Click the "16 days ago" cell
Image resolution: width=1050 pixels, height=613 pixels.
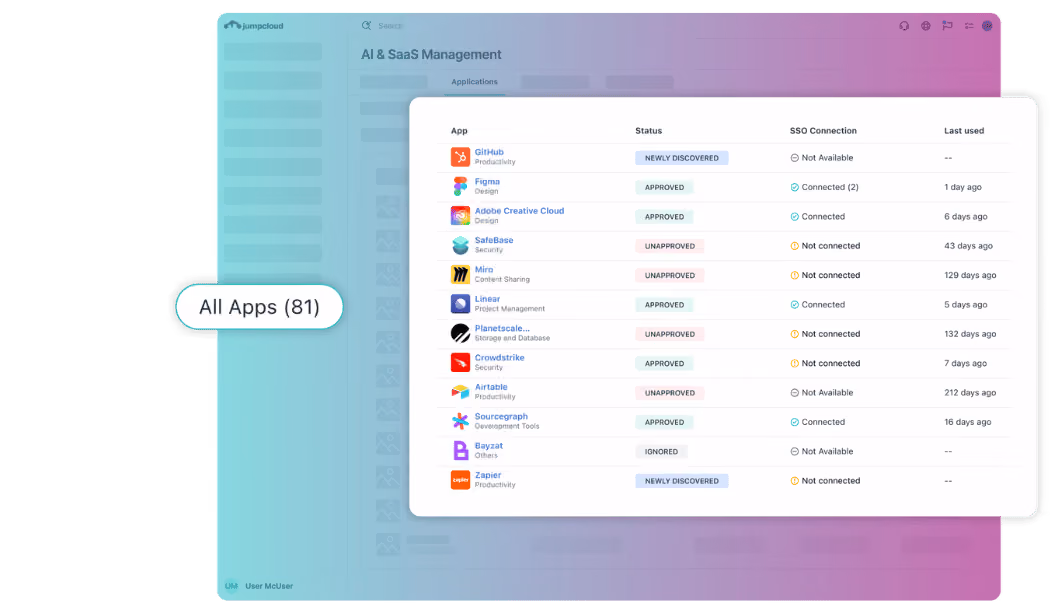[x=968, y=422]
